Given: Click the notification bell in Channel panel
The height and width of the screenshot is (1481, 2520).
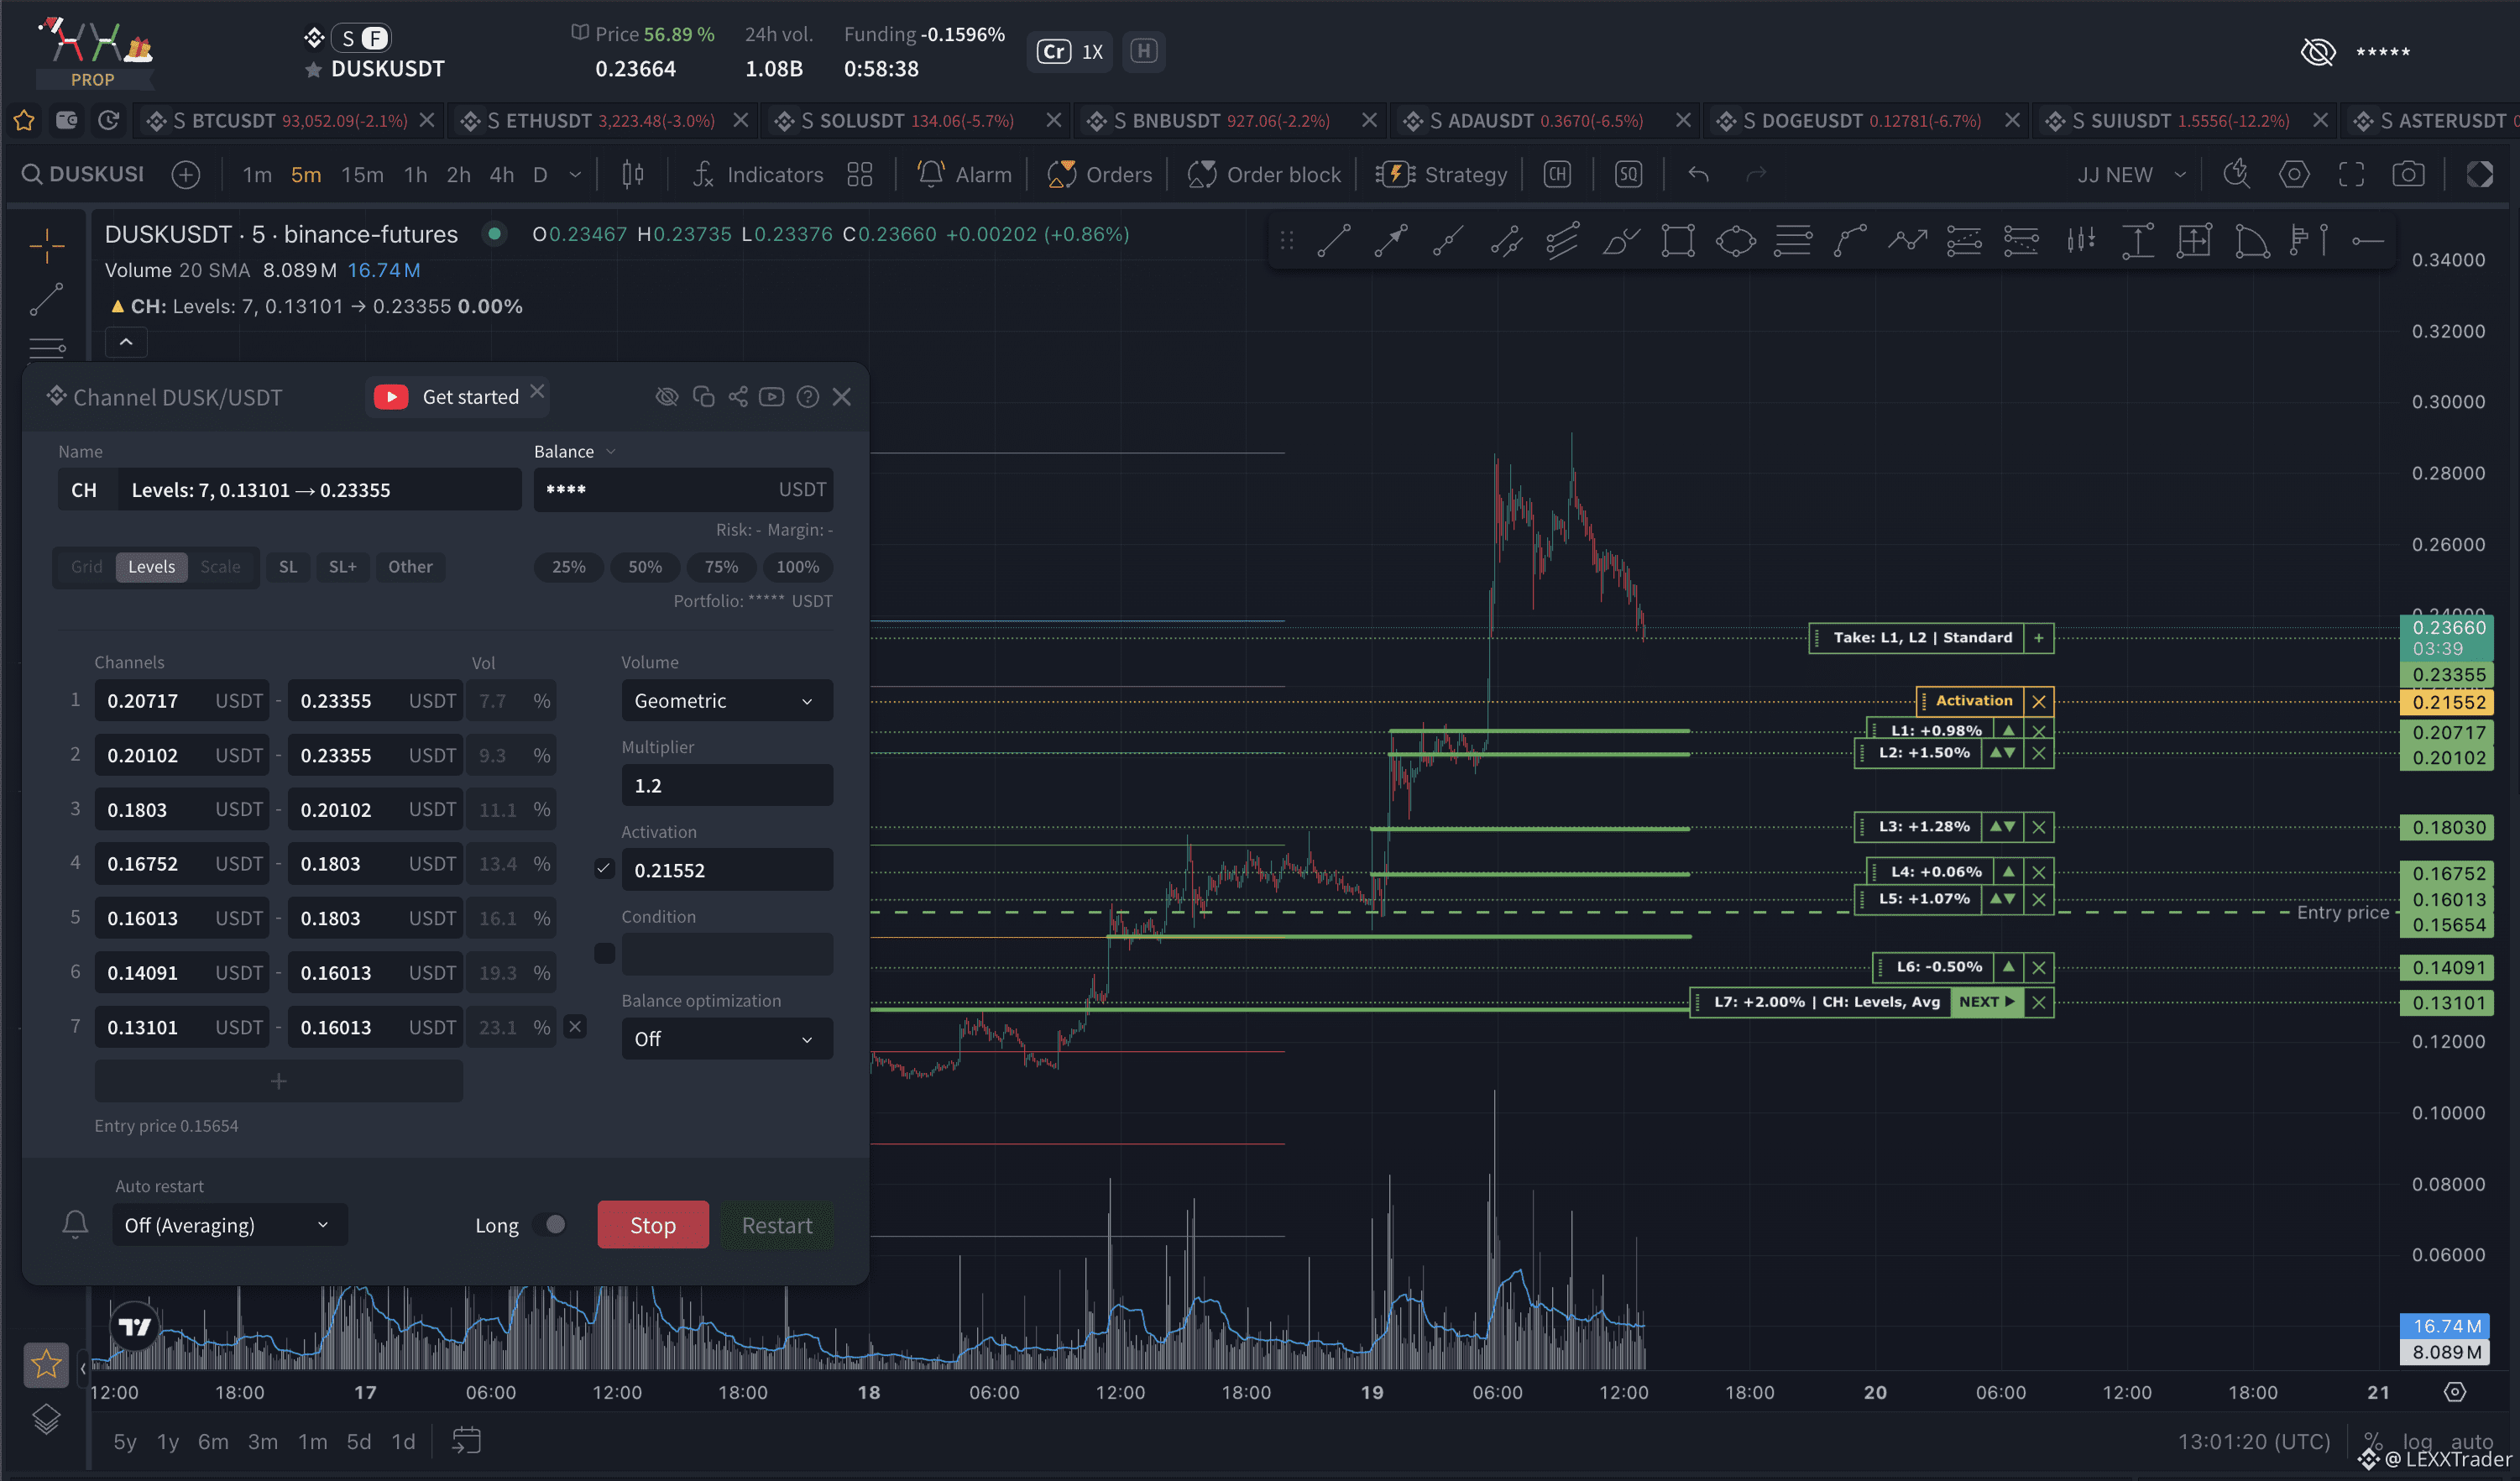Looking at the screenshot, I should (75, 1224).
